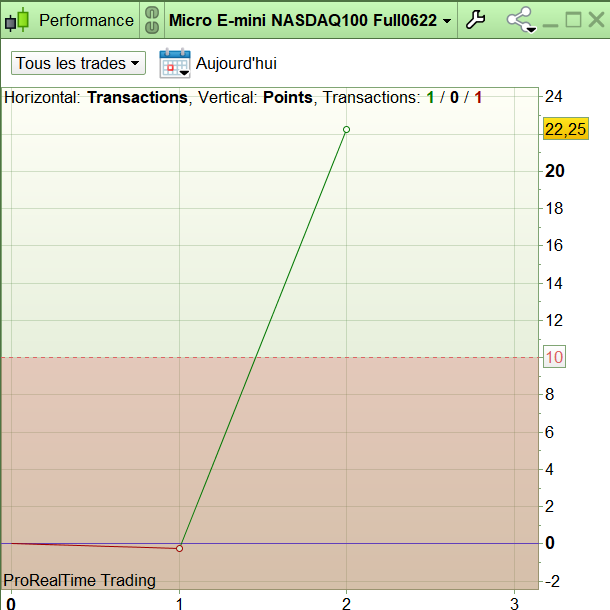This screenshot has height=610, width=610.
Task: Click the 'Aujourd'hui' period label
Action: coord(236,63)
